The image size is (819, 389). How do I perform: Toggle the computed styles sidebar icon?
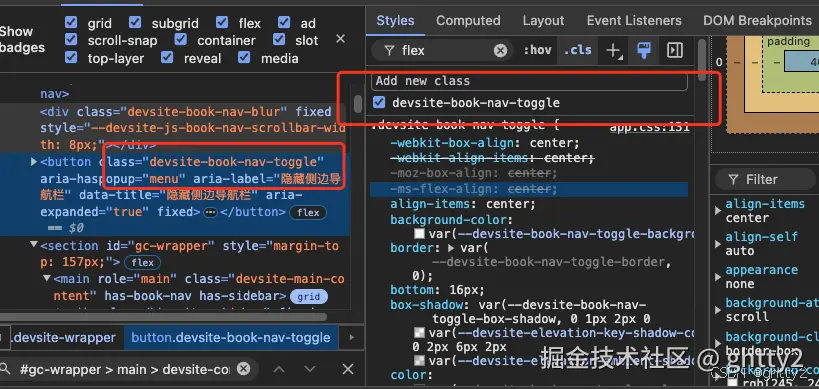point(675,50)
